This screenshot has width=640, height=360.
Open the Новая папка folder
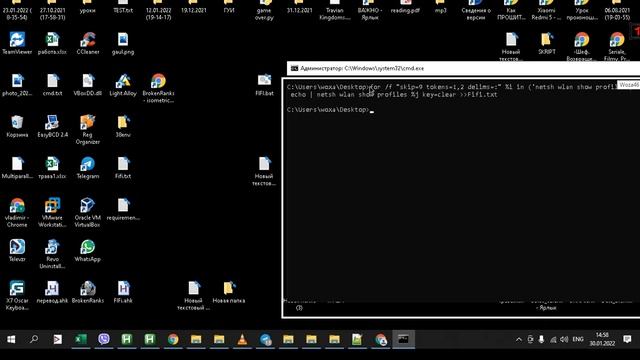pyautogui.click(x=229, y=292)
